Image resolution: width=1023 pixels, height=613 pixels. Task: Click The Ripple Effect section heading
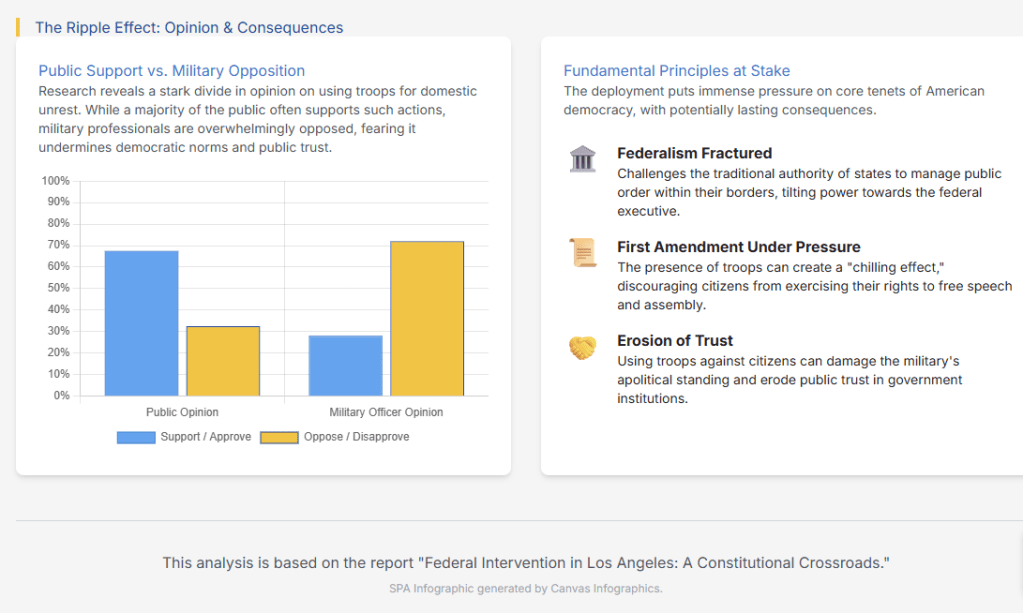tap(189, 28)
